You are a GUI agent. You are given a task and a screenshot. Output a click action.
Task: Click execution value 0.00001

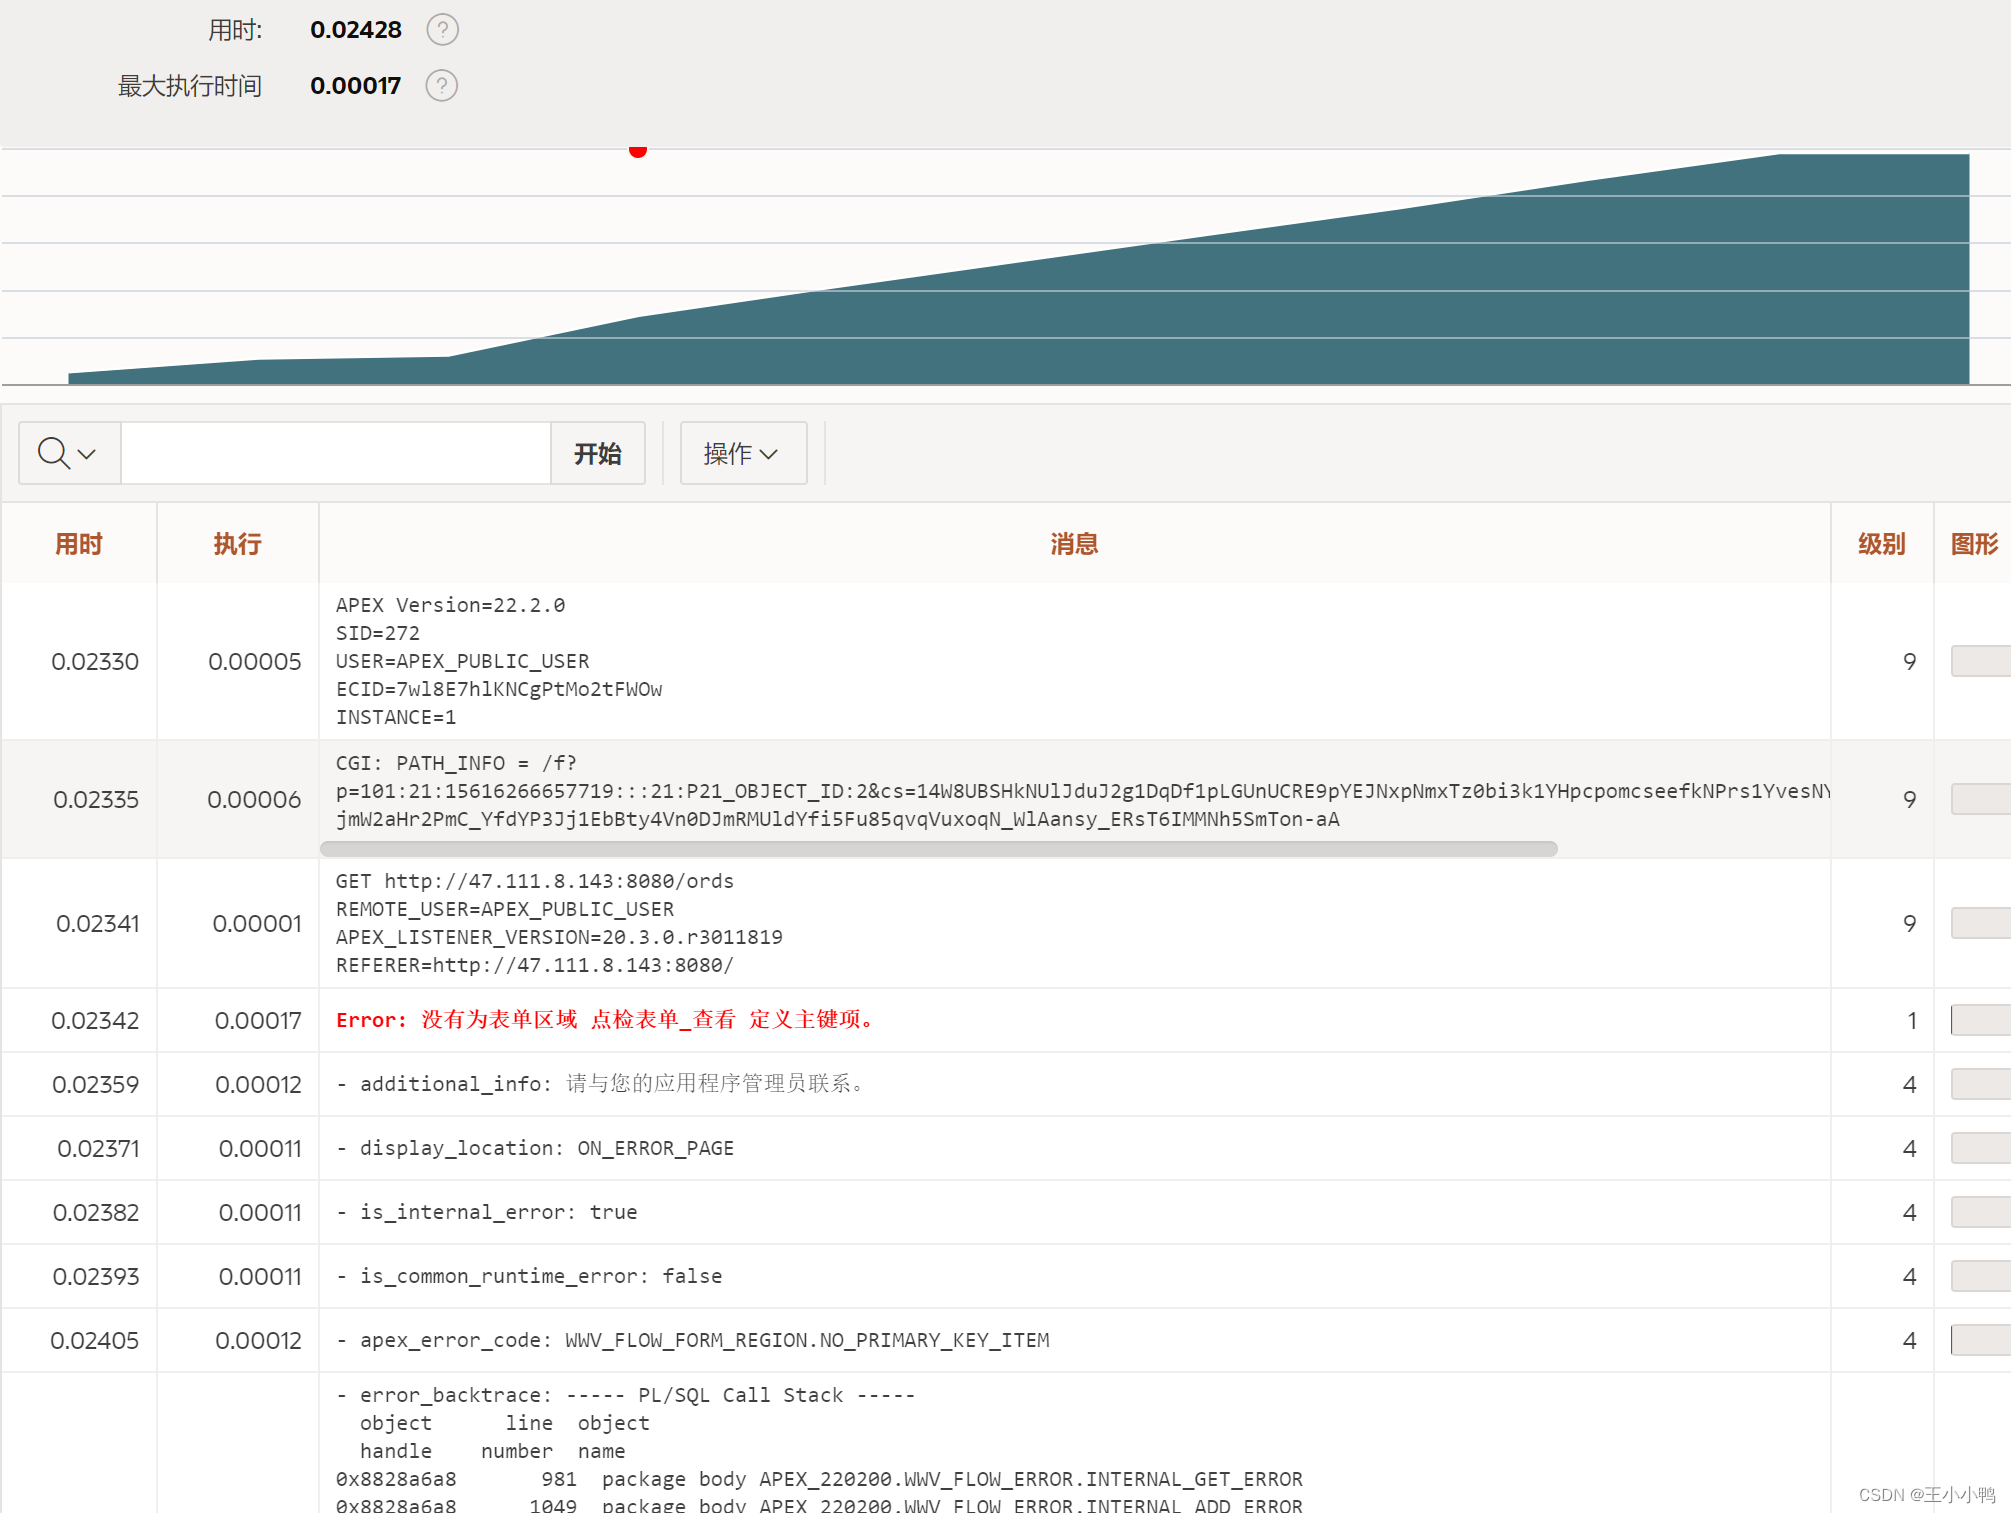click(x=257, y=923)
